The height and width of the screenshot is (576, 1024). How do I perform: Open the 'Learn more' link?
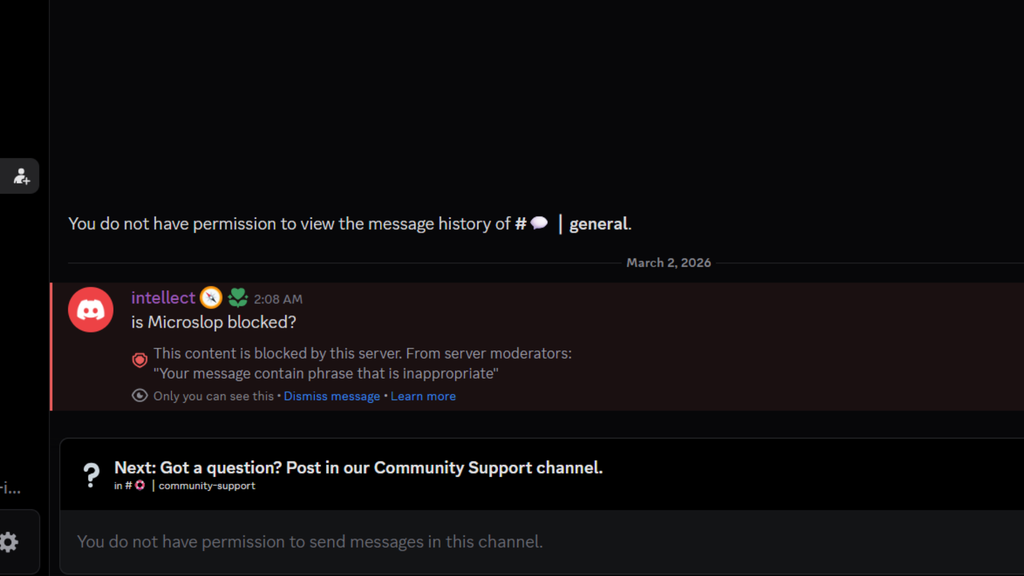tap(423, 396)
